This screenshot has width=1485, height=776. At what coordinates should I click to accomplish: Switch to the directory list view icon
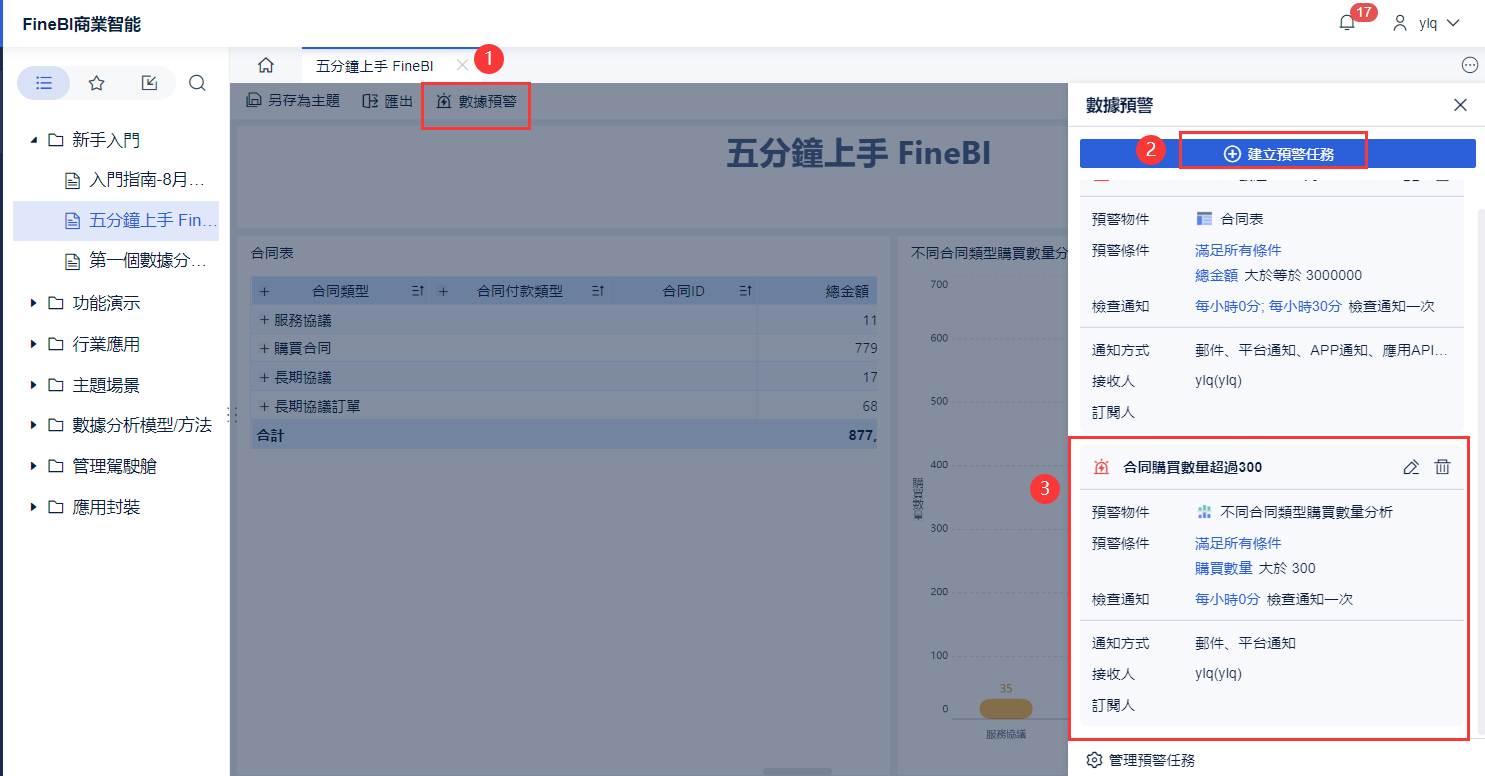pos(44,83)
